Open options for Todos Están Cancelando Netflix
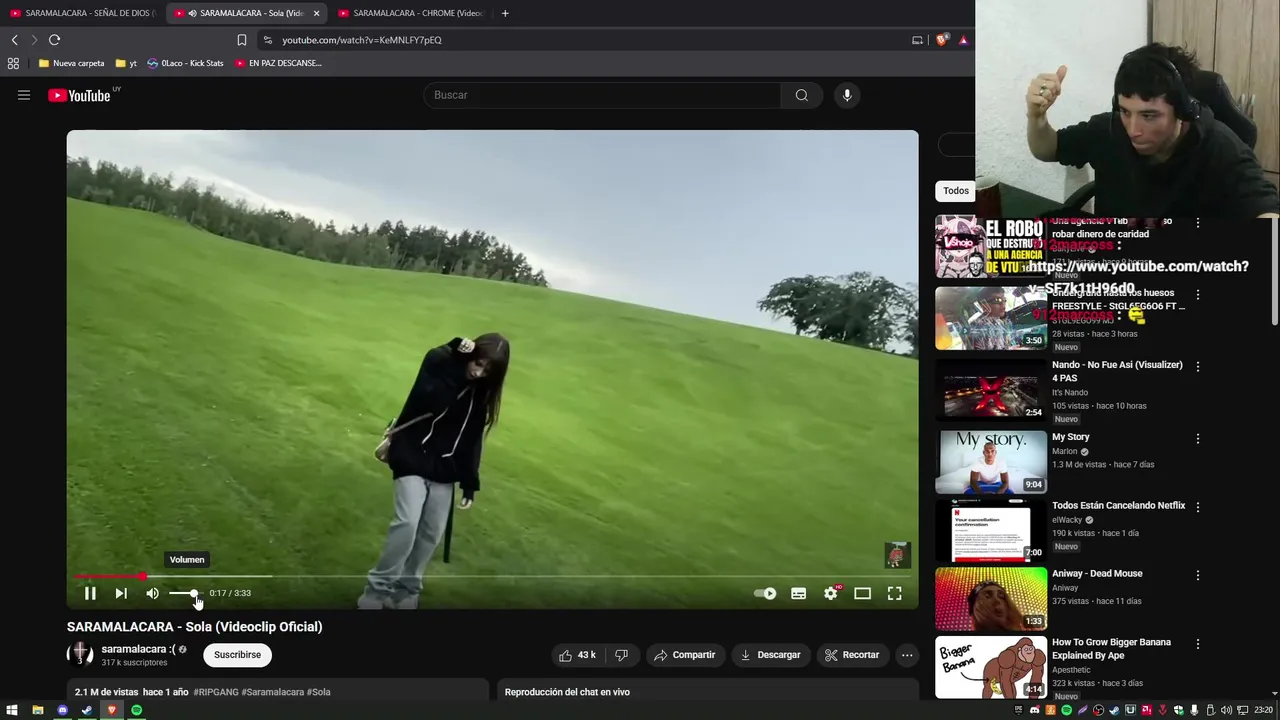 click(1197, 507)
